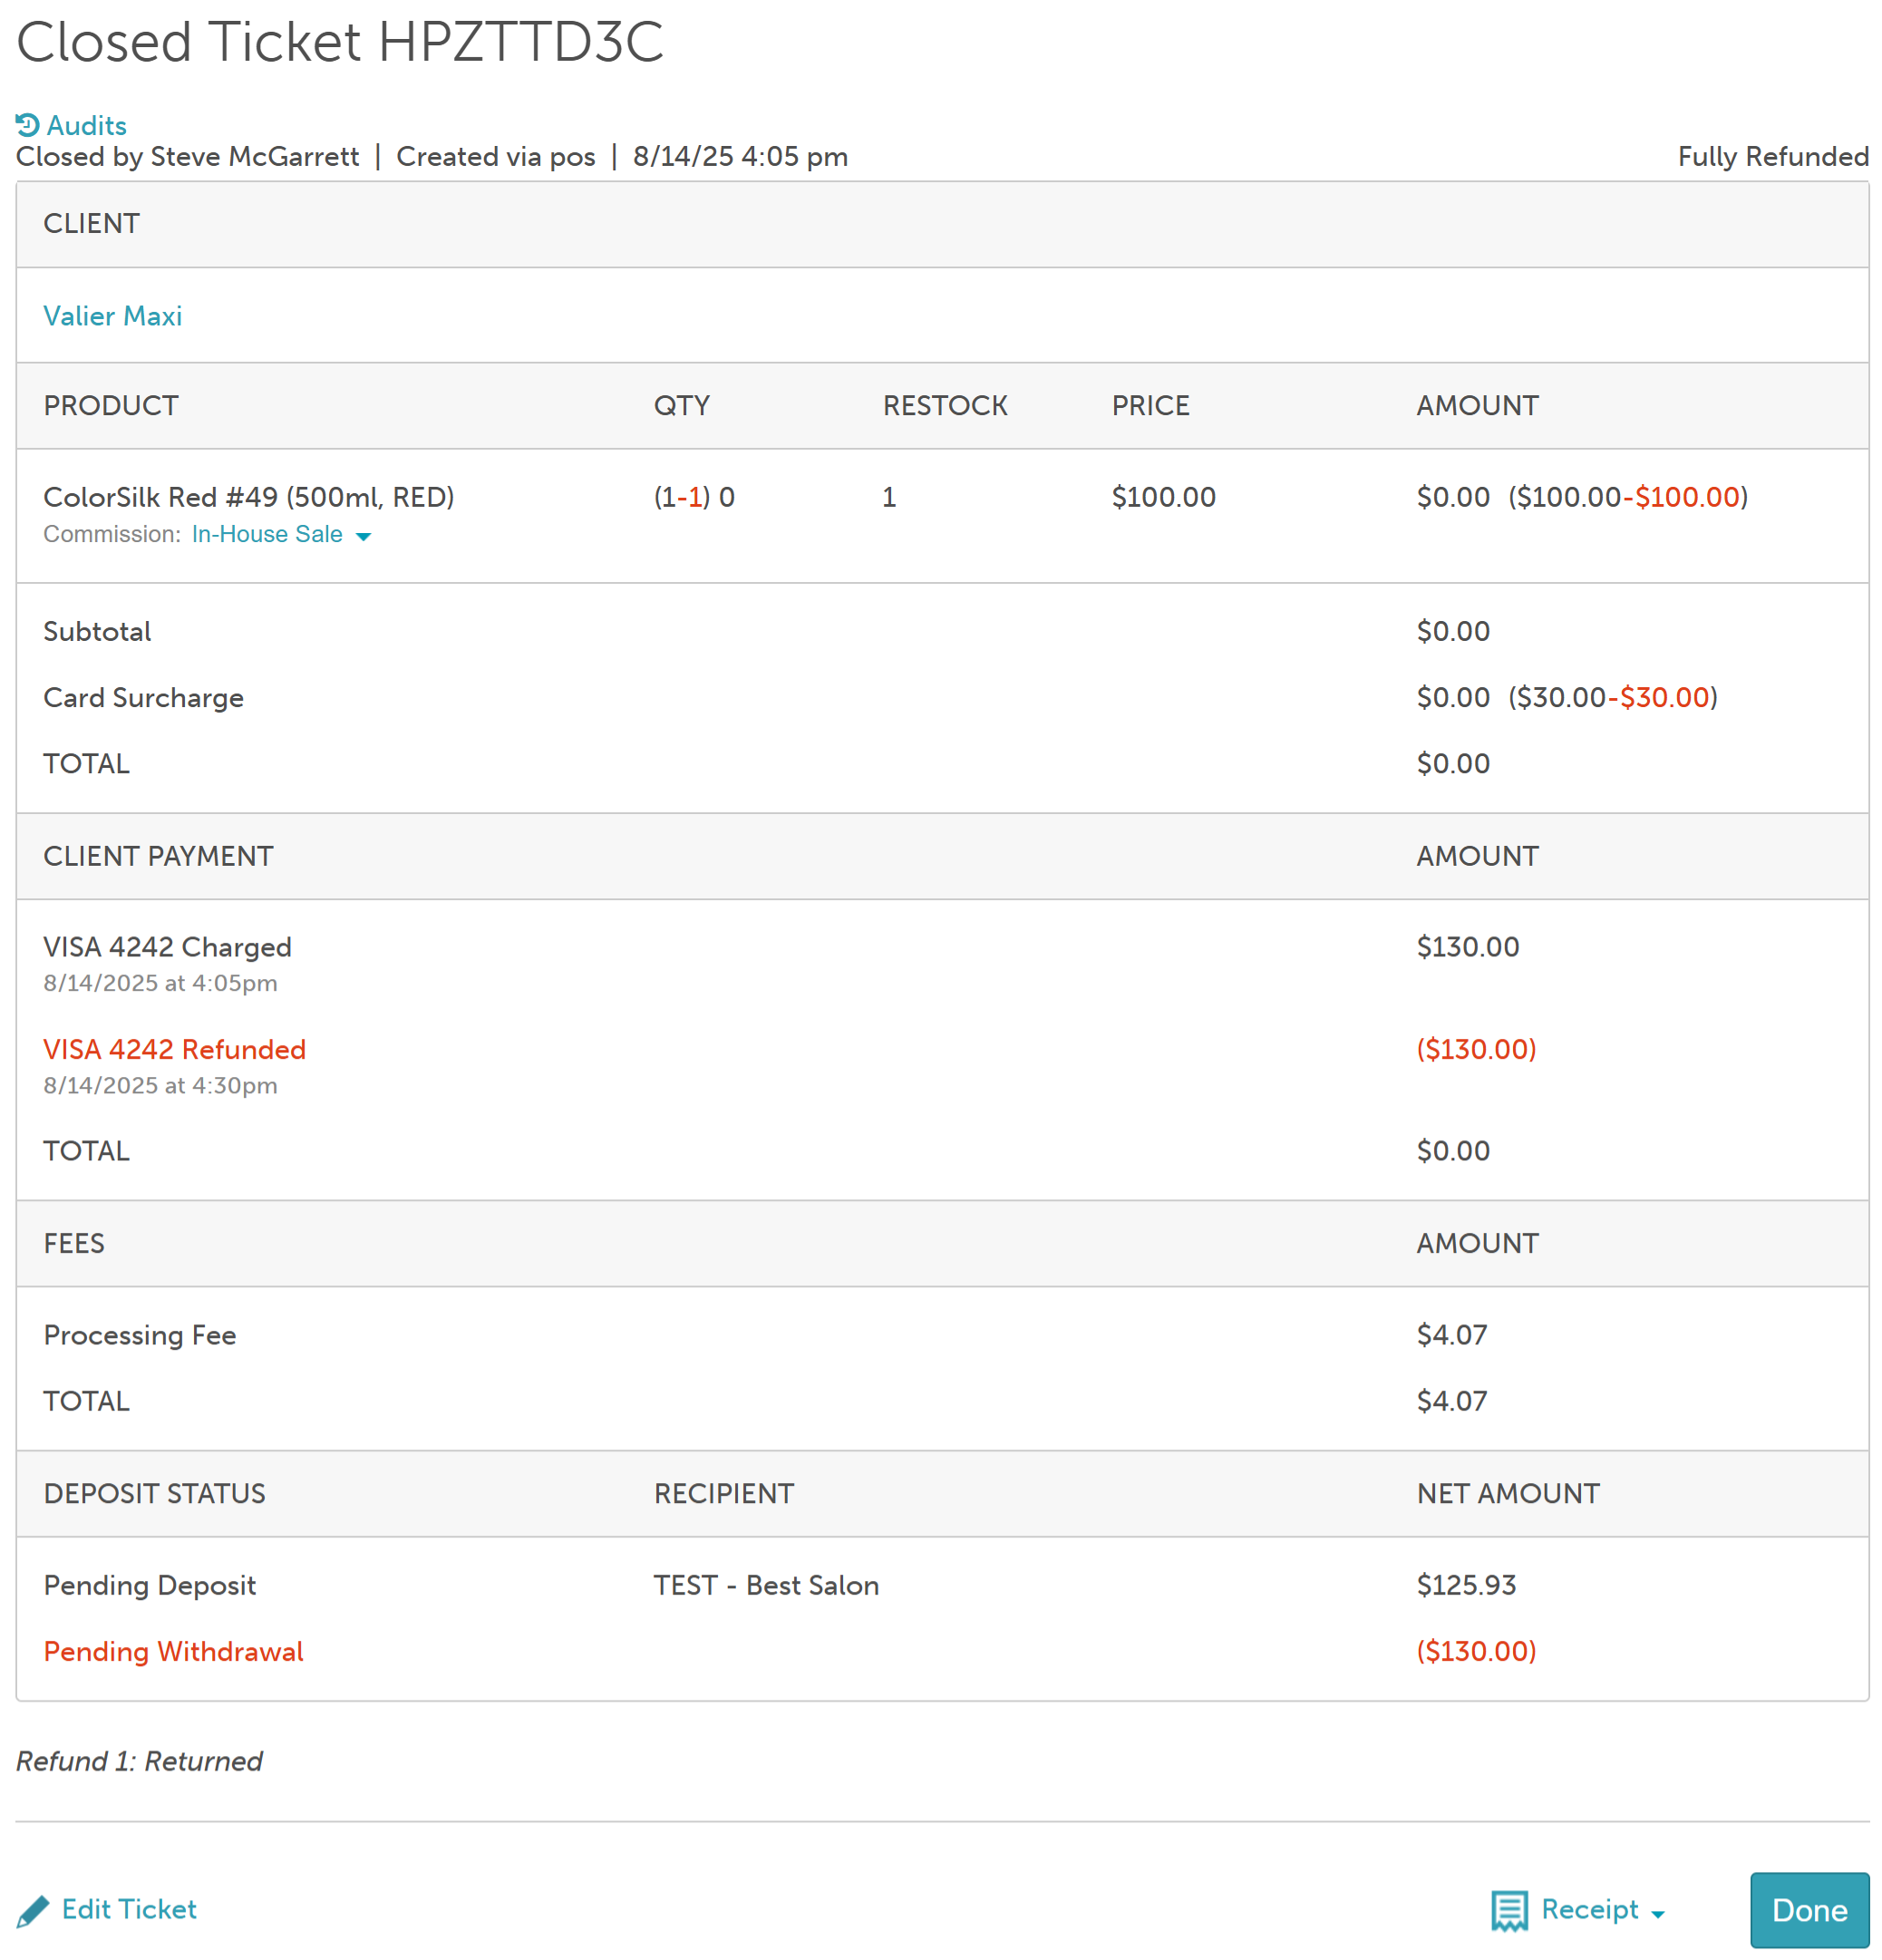Click the Processing Fee line
This screenshot has height=1960, width=1882.
pos(140,1335)
